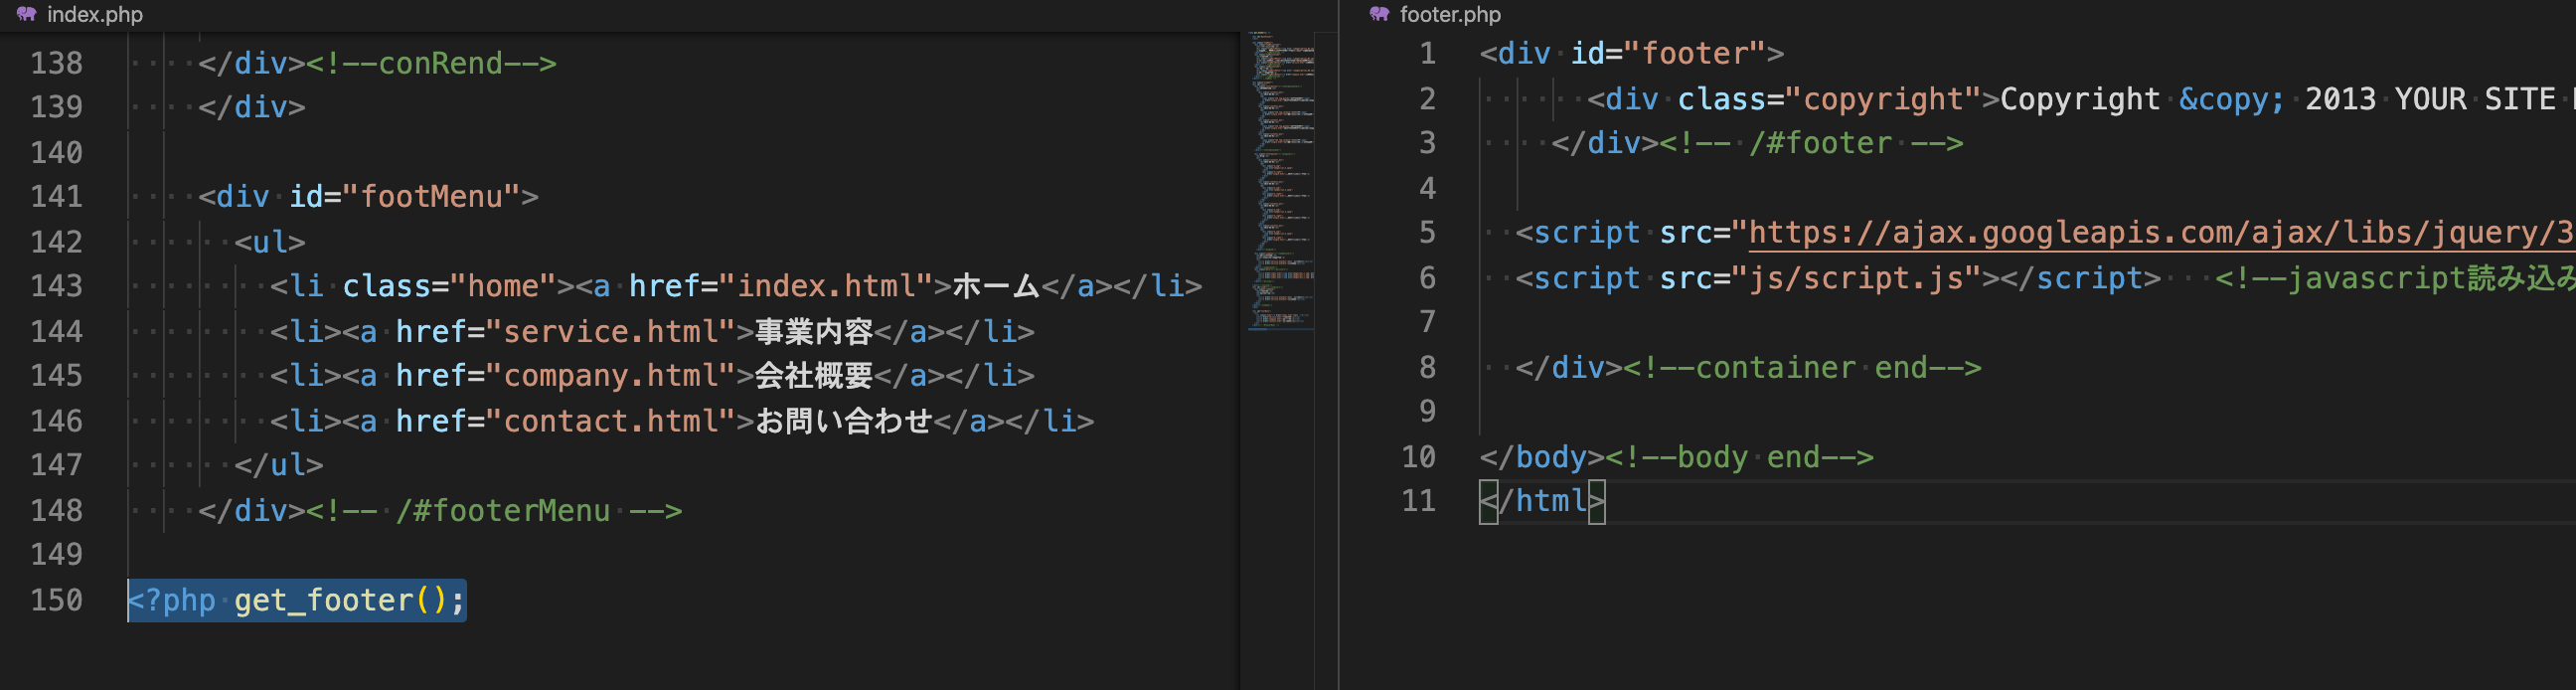Click the /#footerMenu comment
Image resolution: width=2576 pixels, height=690 pixels.
point(494,511)
